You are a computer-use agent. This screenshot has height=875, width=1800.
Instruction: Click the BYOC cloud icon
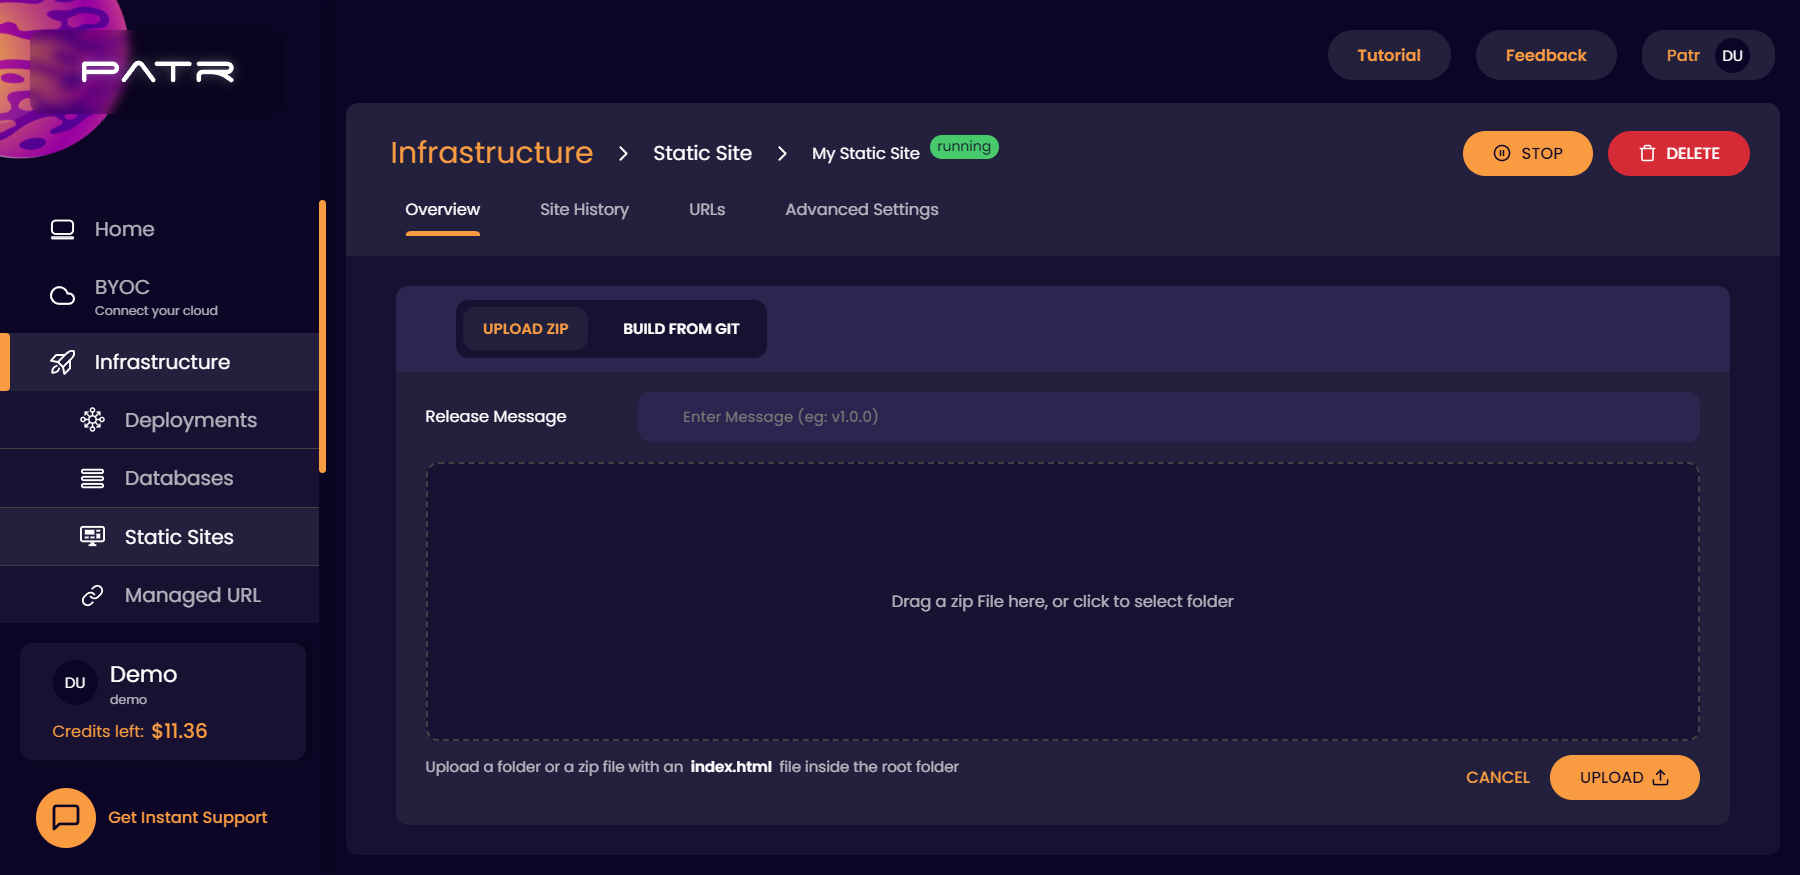coord(63,296)
